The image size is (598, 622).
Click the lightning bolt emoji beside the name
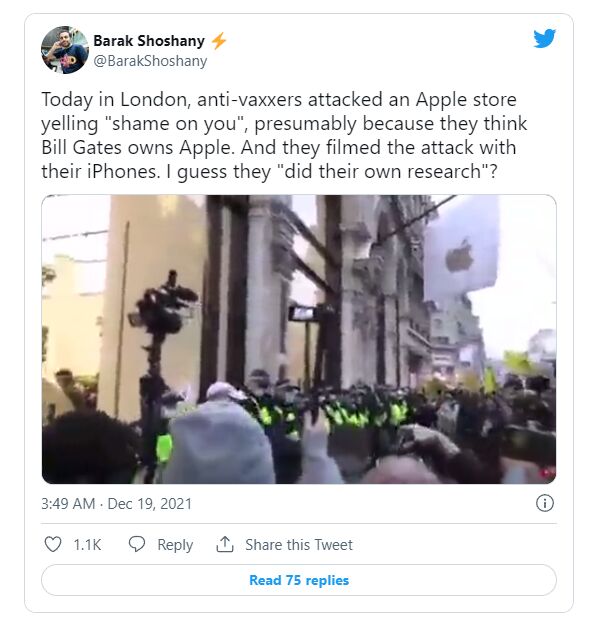219,40
